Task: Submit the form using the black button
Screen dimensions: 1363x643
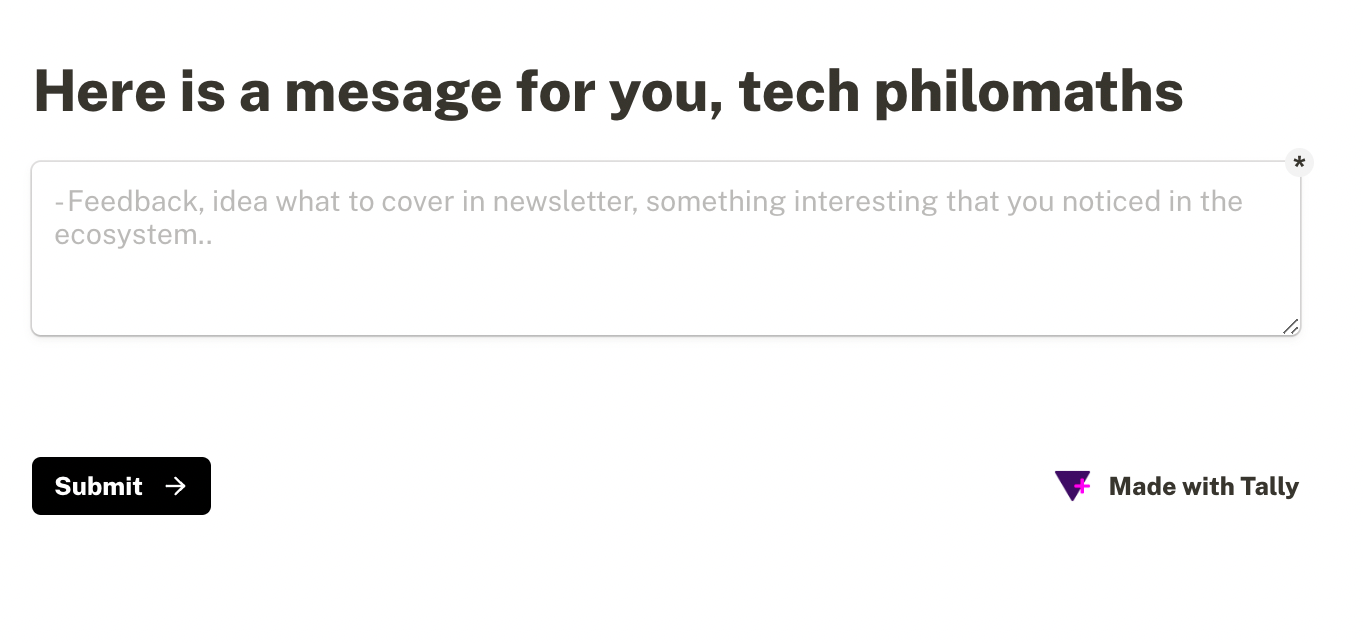Action: [121, 486]
